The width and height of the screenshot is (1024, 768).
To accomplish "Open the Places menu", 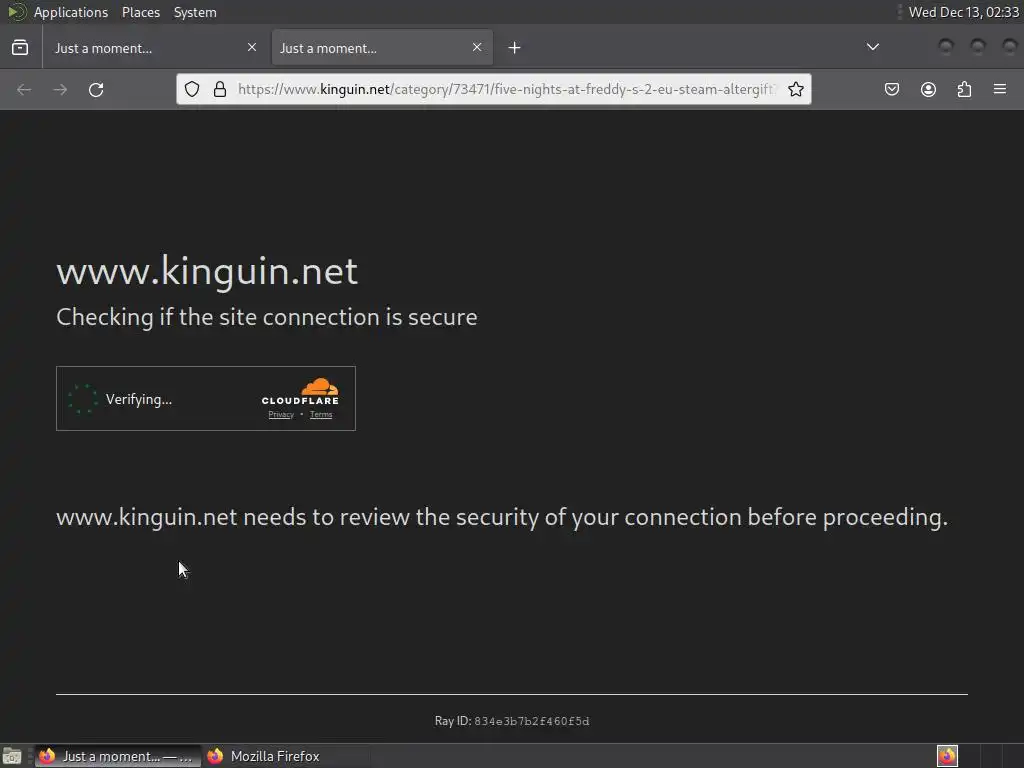I will (141, 12).
